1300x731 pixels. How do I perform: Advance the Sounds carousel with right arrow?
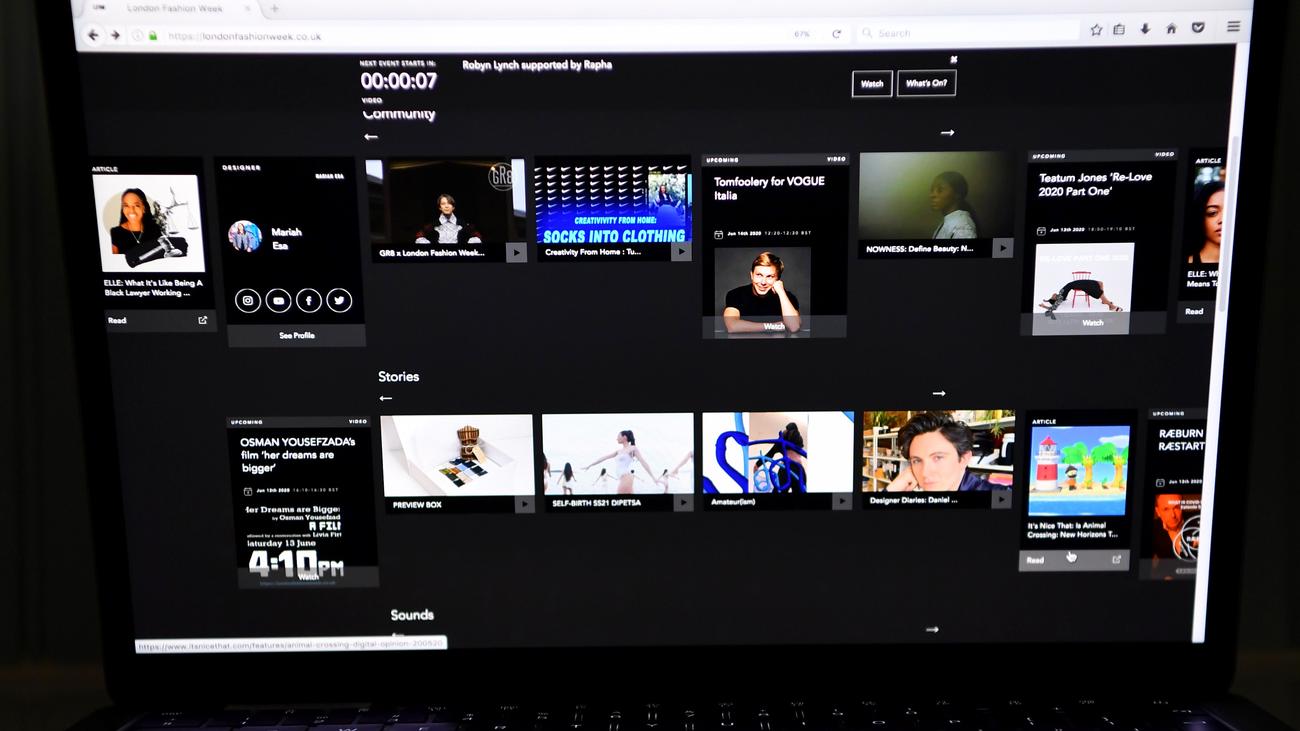tap(932, 629)
